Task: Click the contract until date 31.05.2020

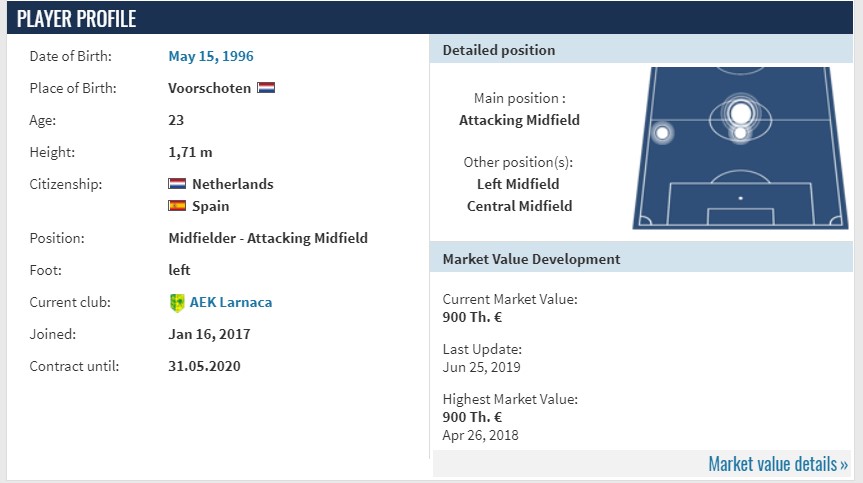Action: click(204, 366)
